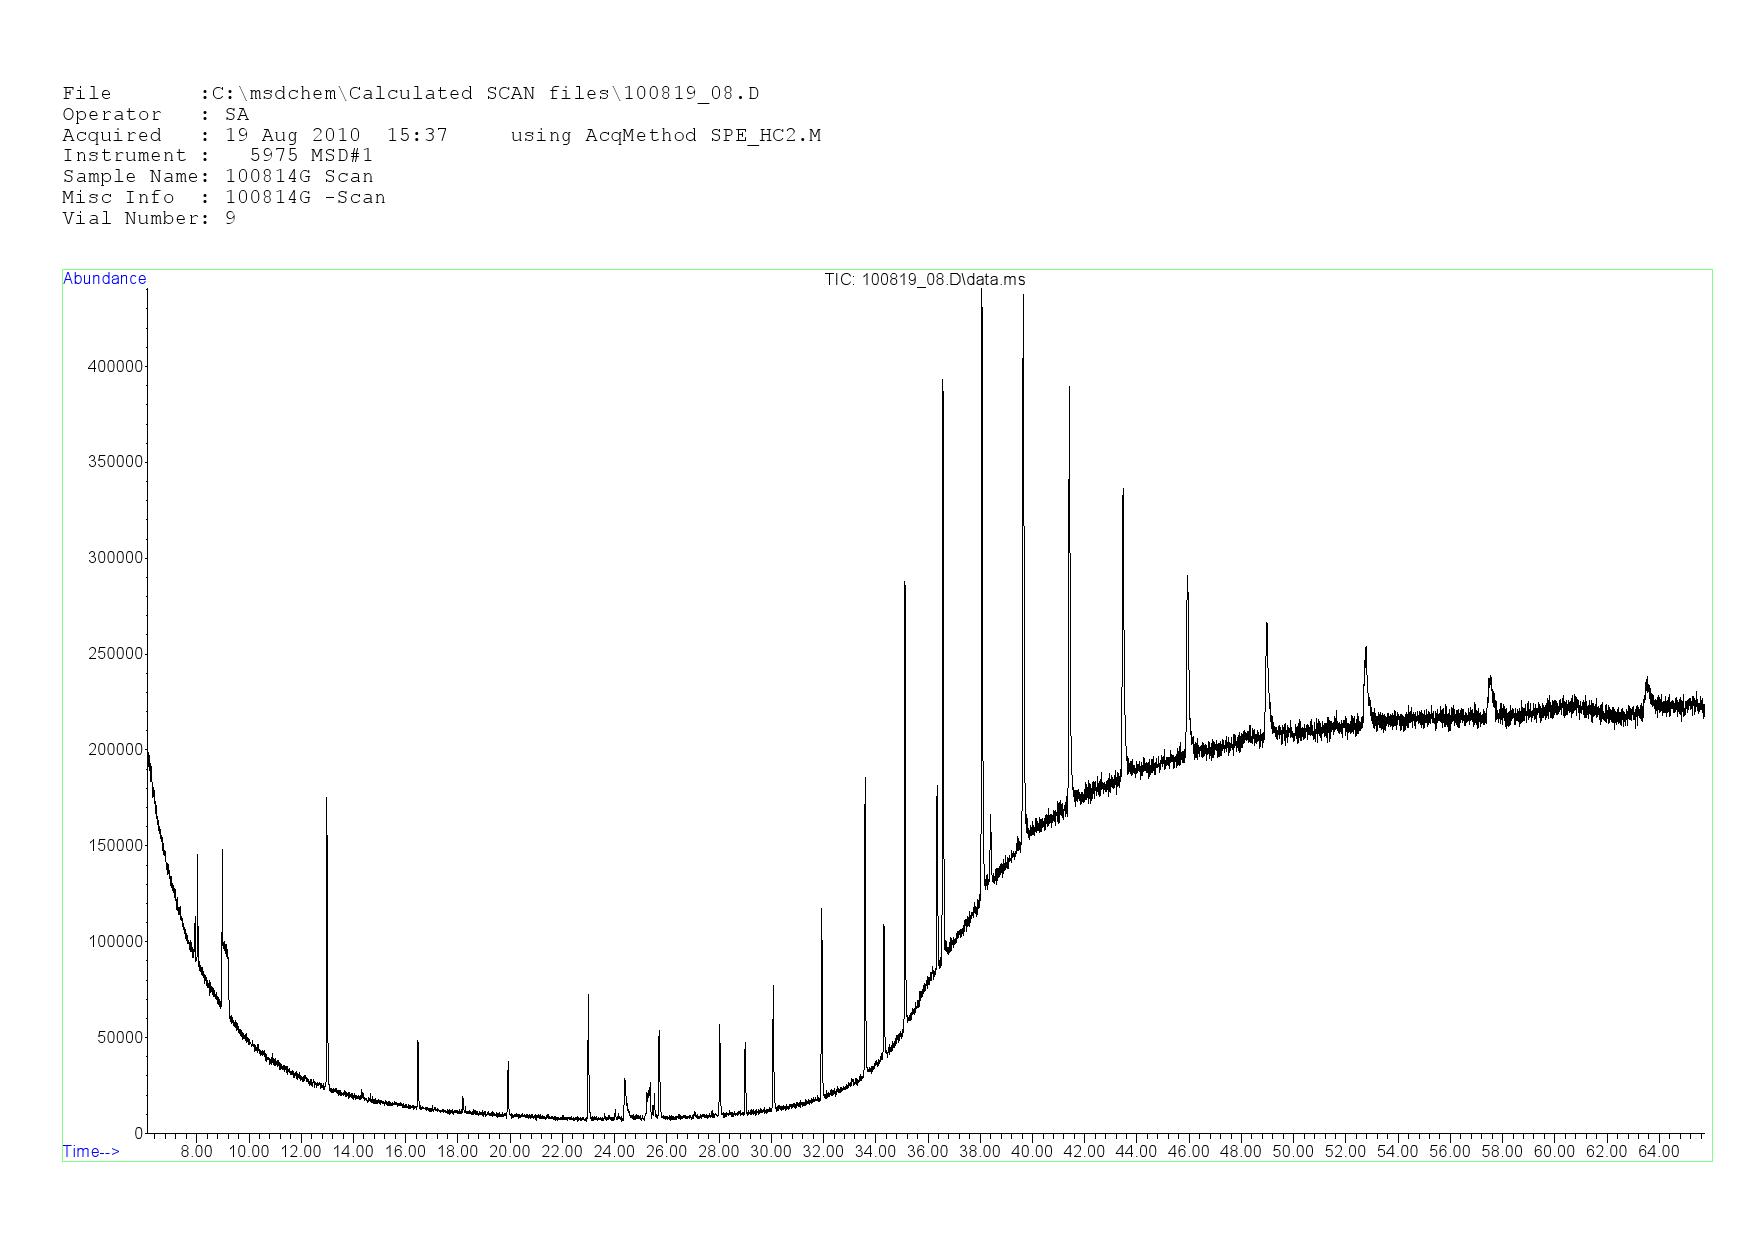Viewport: 1754px width, 1240px height.
Task: Click the File path line in header
Action: pyautogui.click(x=410, y=94)
